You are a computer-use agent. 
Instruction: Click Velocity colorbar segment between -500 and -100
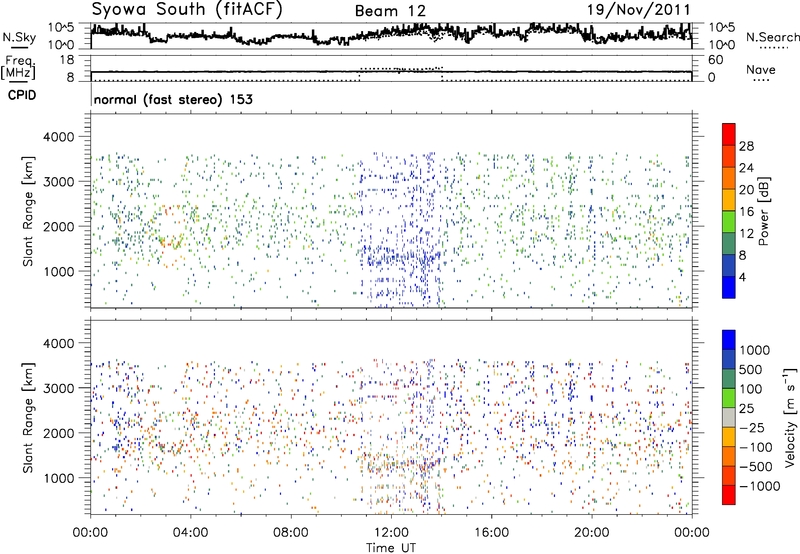pos(729,457)
